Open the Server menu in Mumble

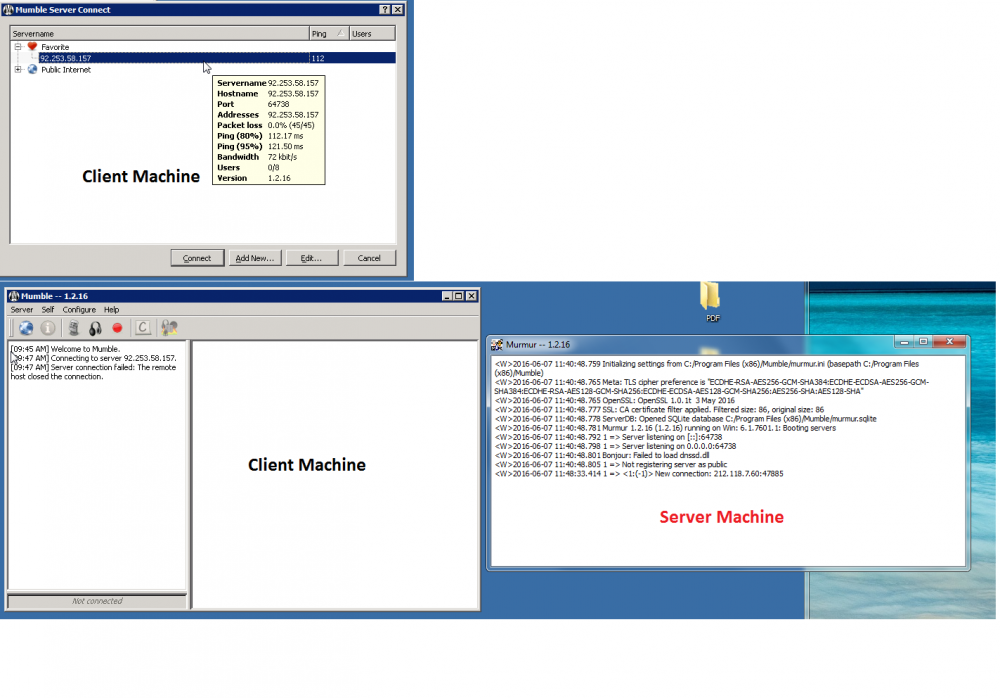[x=22, y=310]
